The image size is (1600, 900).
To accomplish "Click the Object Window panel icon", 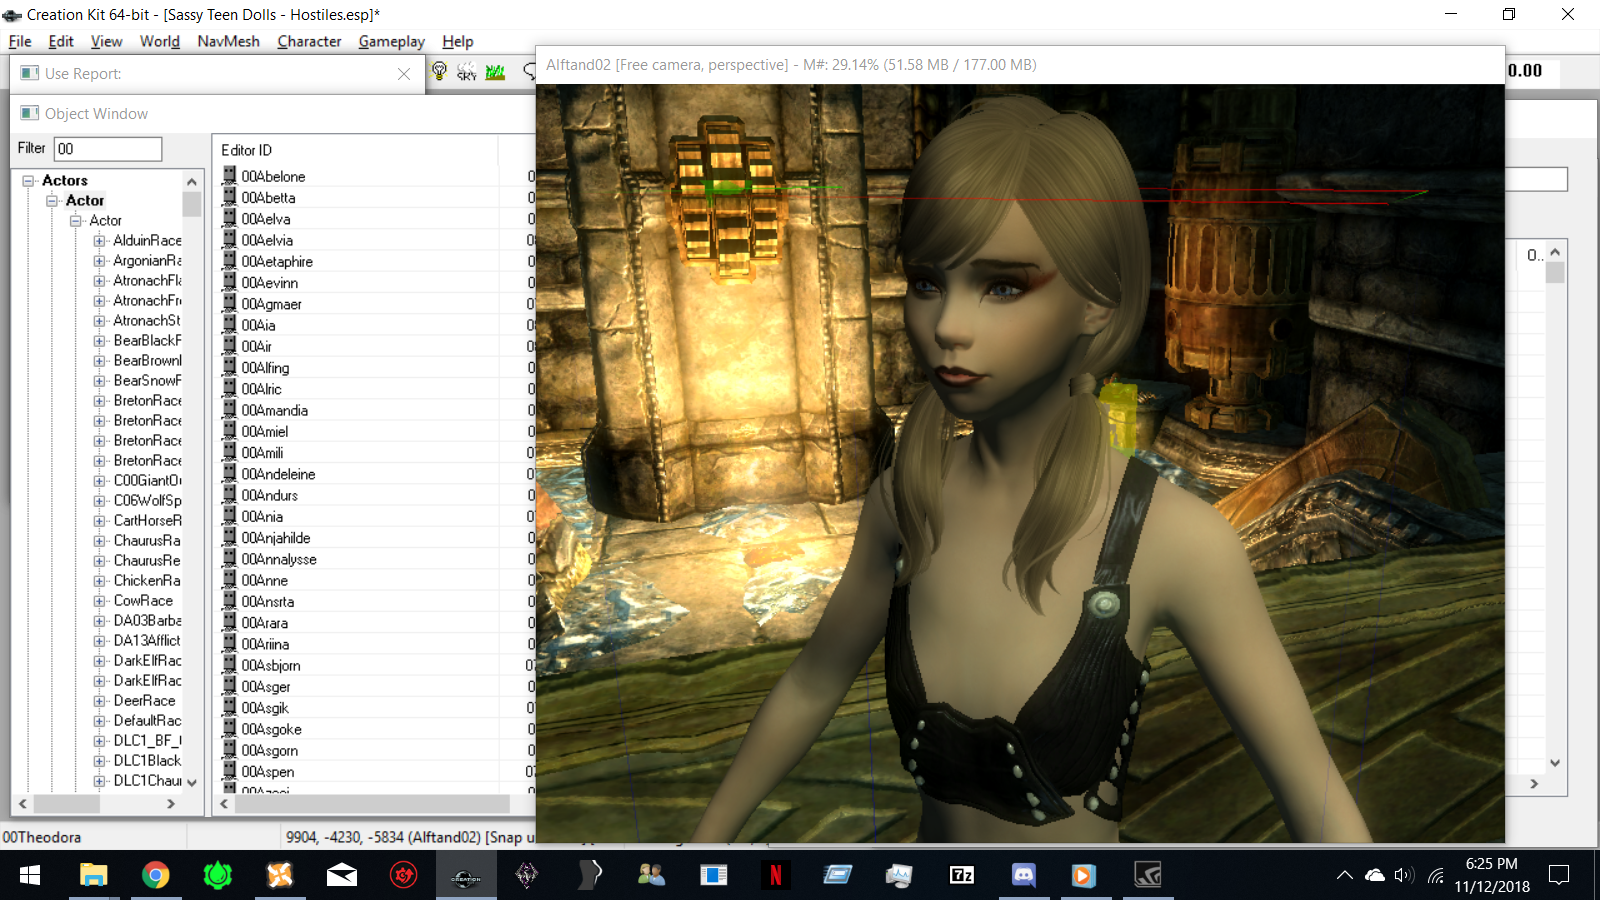I will coord(30,114).
